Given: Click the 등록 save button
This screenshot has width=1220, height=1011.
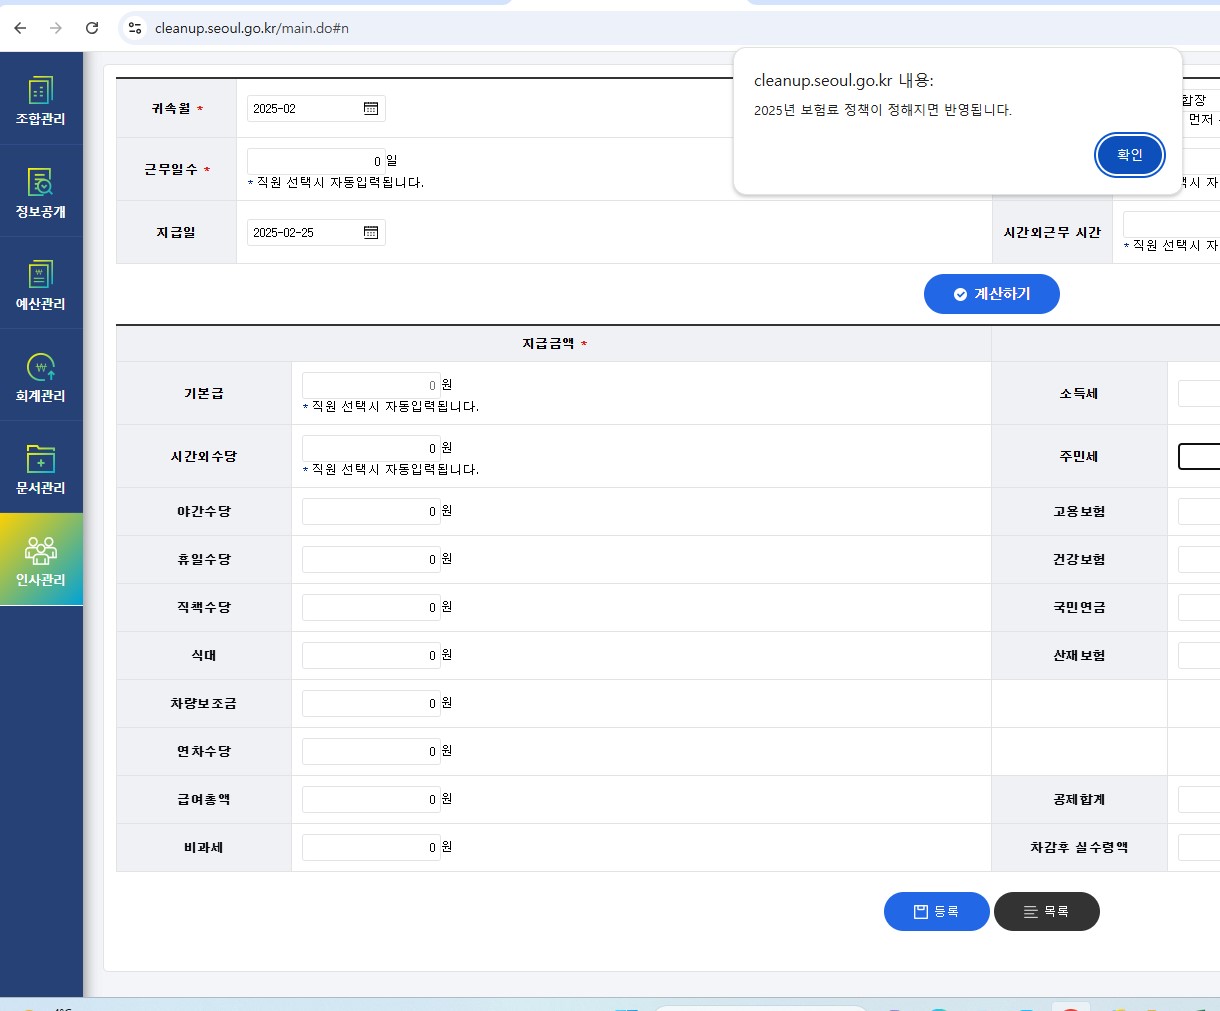Looking at the screenshot, I should (936, 912).
